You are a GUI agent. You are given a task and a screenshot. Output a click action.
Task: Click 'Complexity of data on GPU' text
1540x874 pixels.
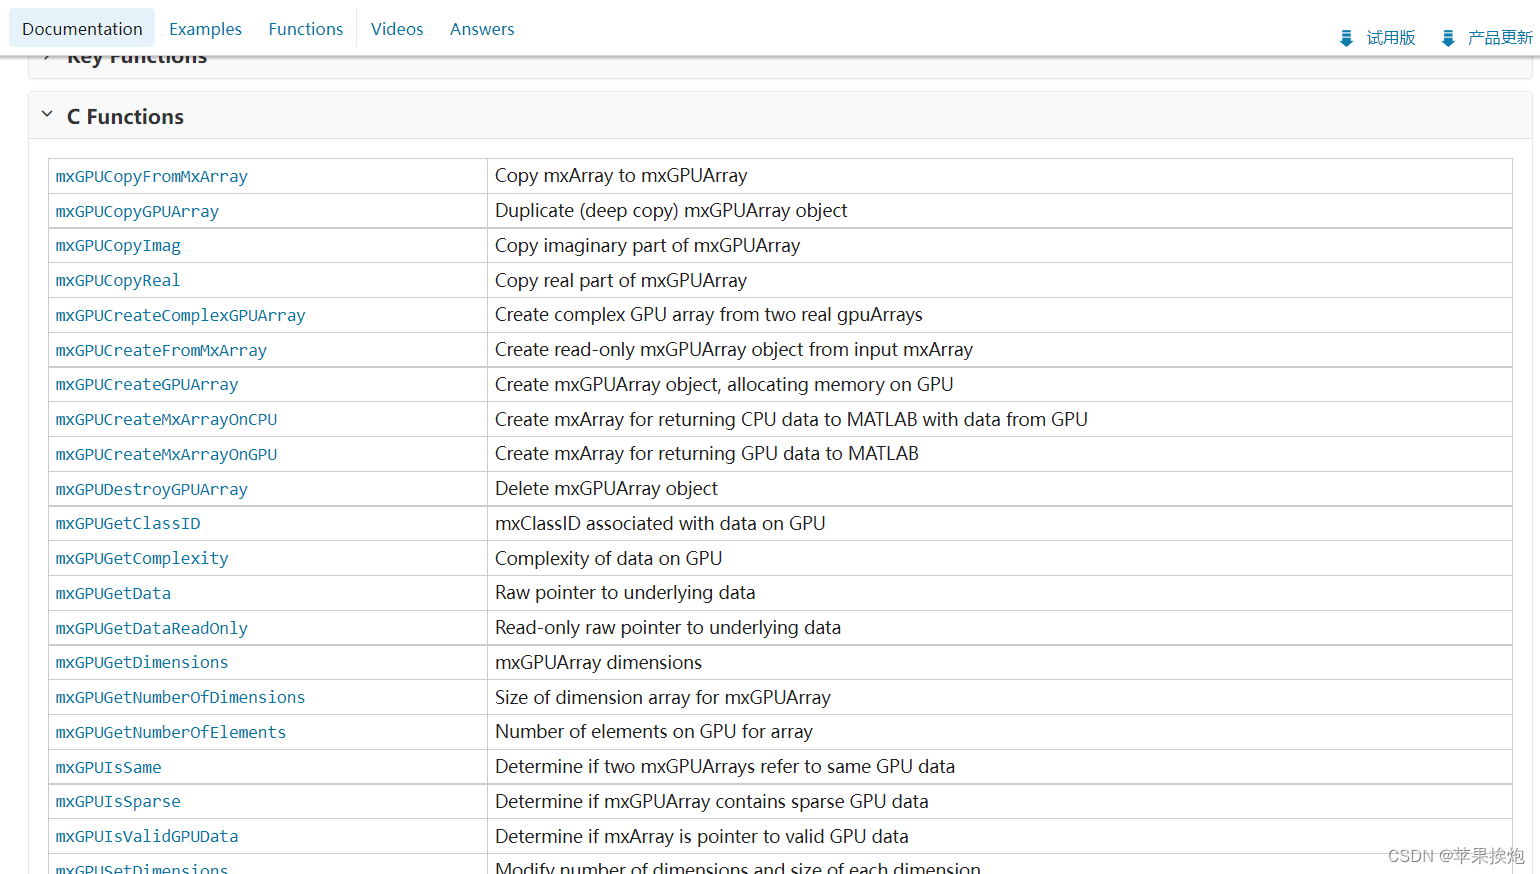tap(609, 559)
